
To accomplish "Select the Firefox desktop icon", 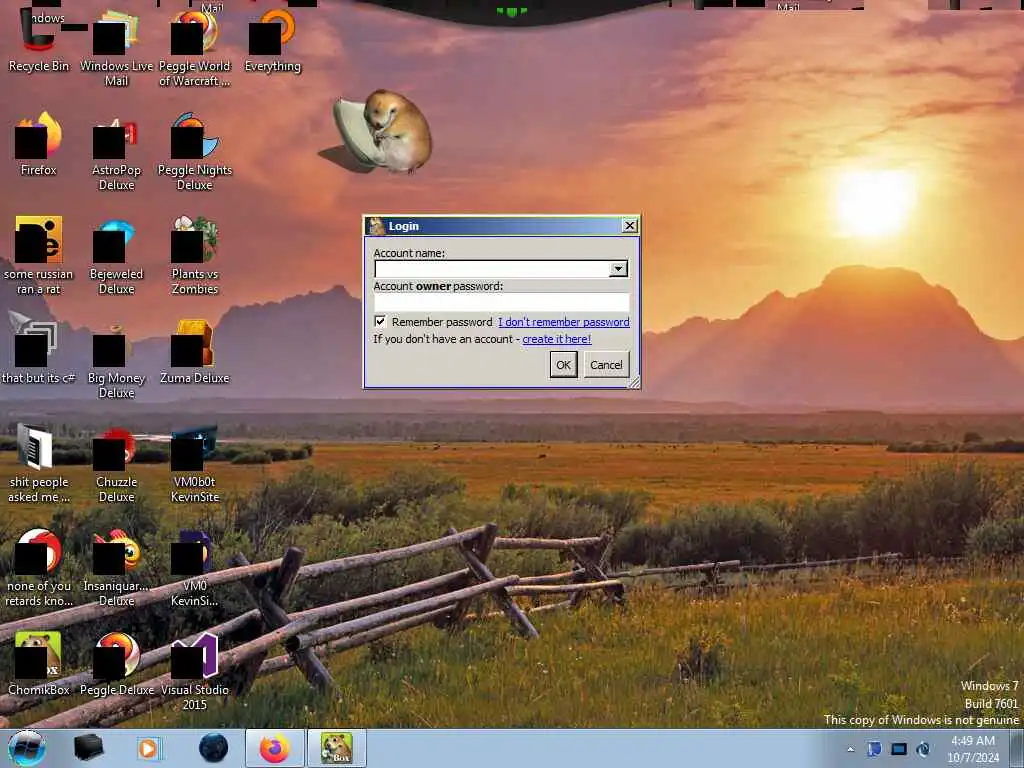I will pyautogui.click(x=39, y=144).
